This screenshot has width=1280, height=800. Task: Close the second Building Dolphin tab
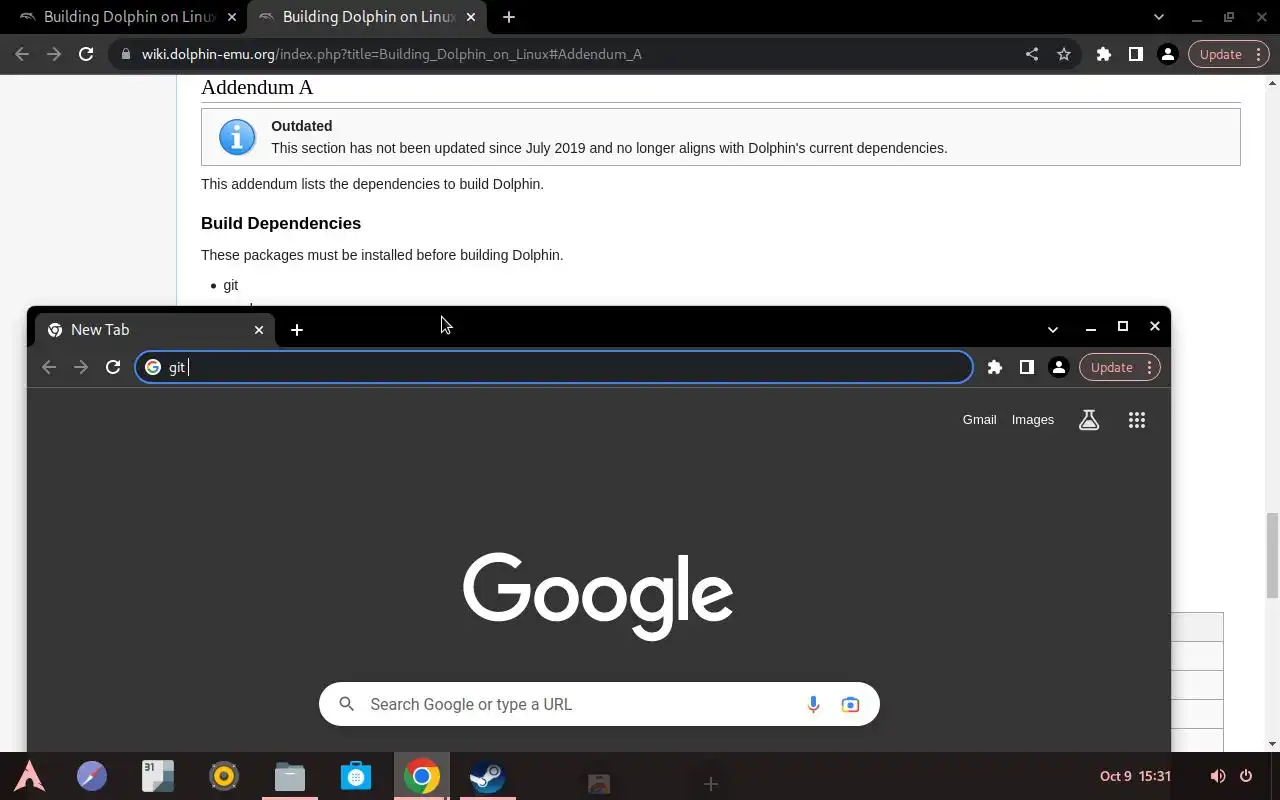pos(471,17)
